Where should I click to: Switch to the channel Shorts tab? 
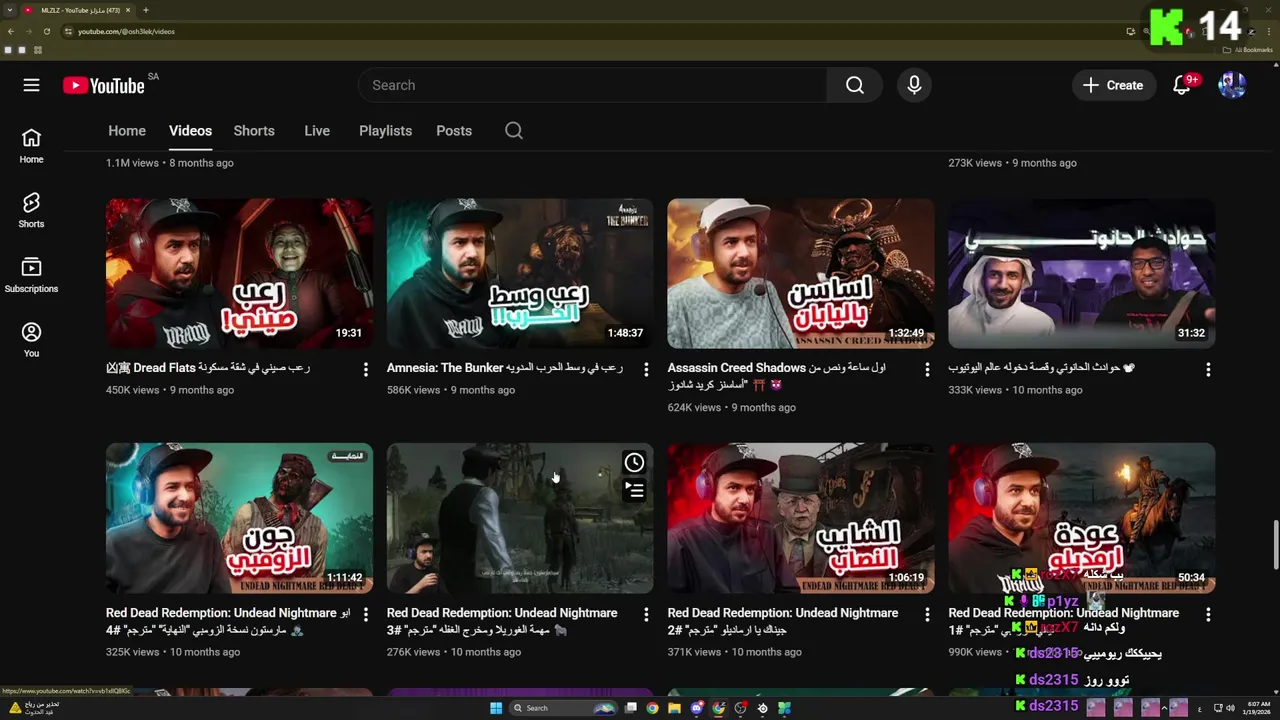(254, 131)
